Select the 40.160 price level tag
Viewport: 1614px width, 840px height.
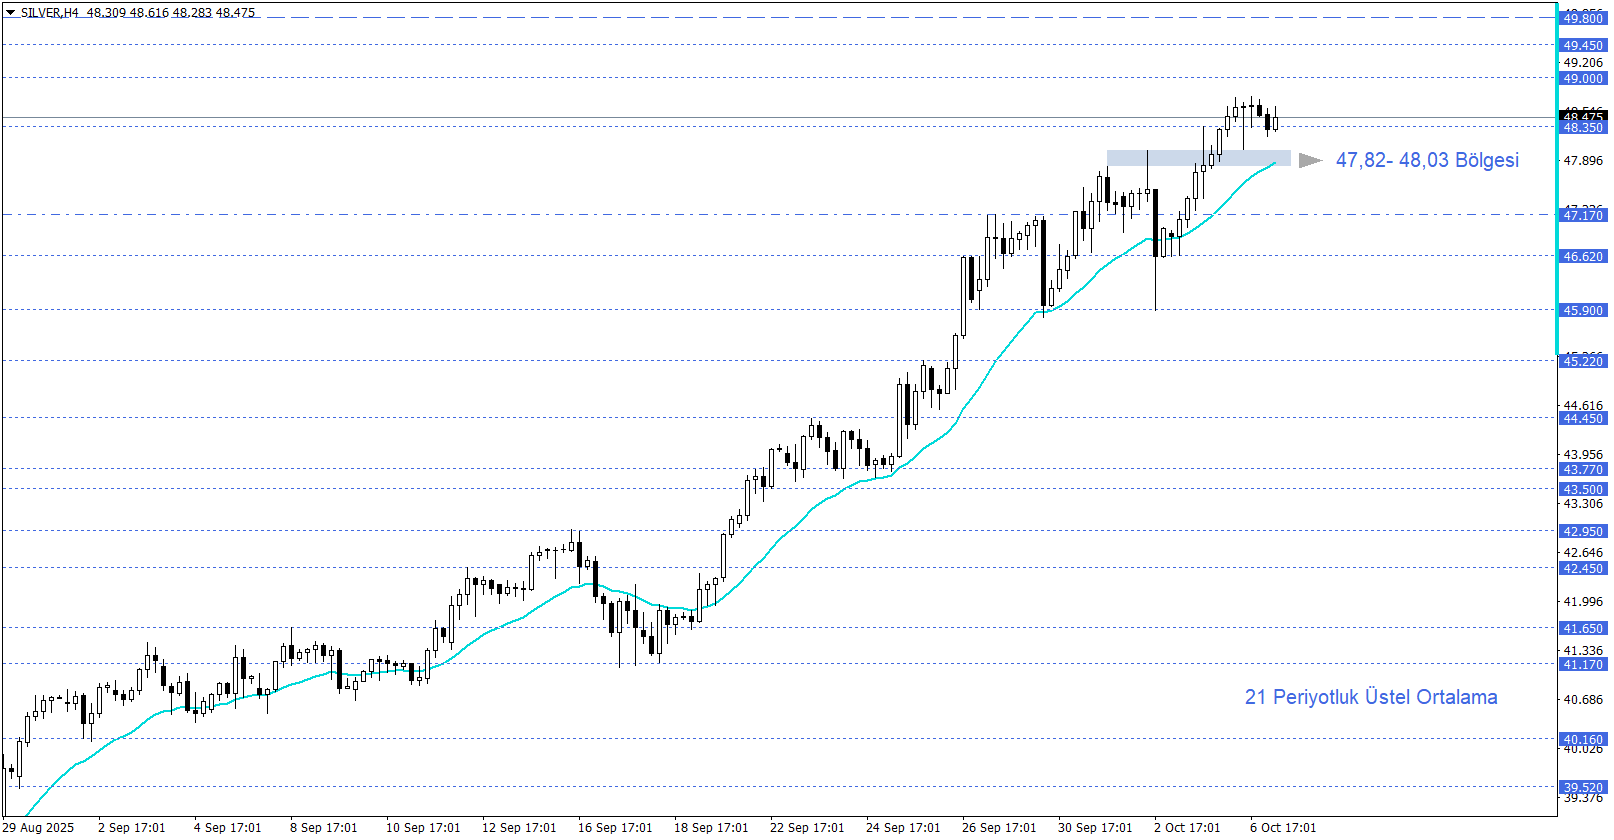point(1583,740)
